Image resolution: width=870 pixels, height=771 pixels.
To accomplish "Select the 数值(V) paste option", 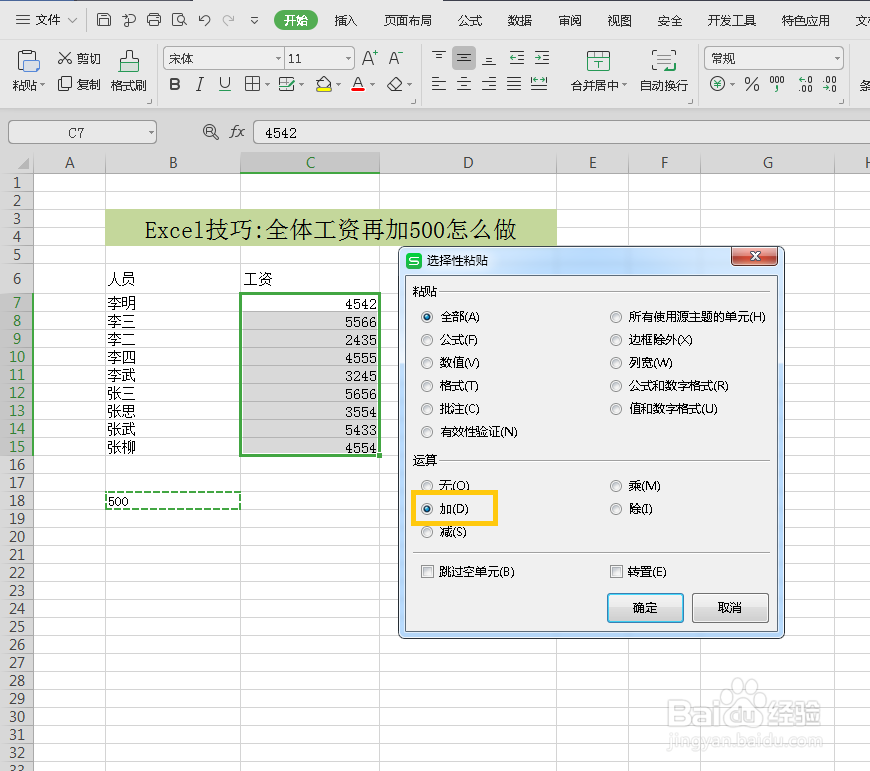I will (427, 363).
